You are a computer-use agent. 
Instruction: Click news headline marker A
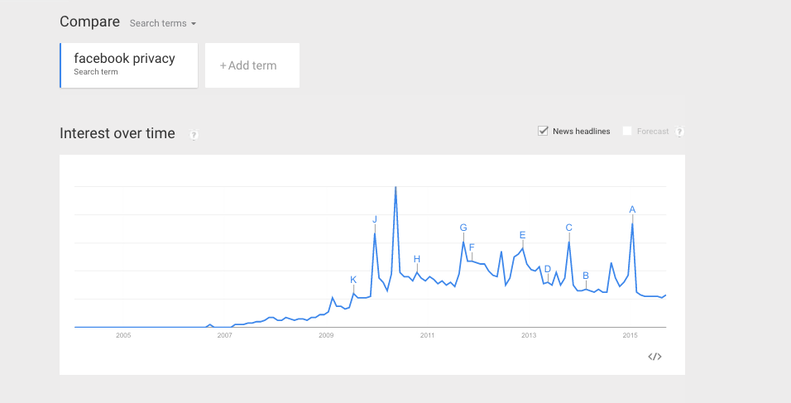pos(632,210)
